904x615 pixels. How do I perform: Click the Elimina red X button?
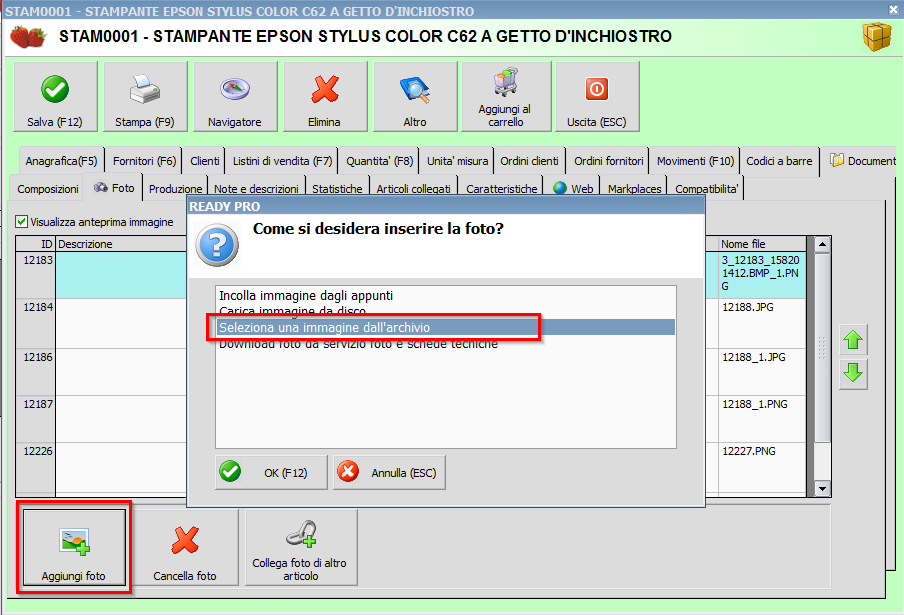click(x=325, y=97)
